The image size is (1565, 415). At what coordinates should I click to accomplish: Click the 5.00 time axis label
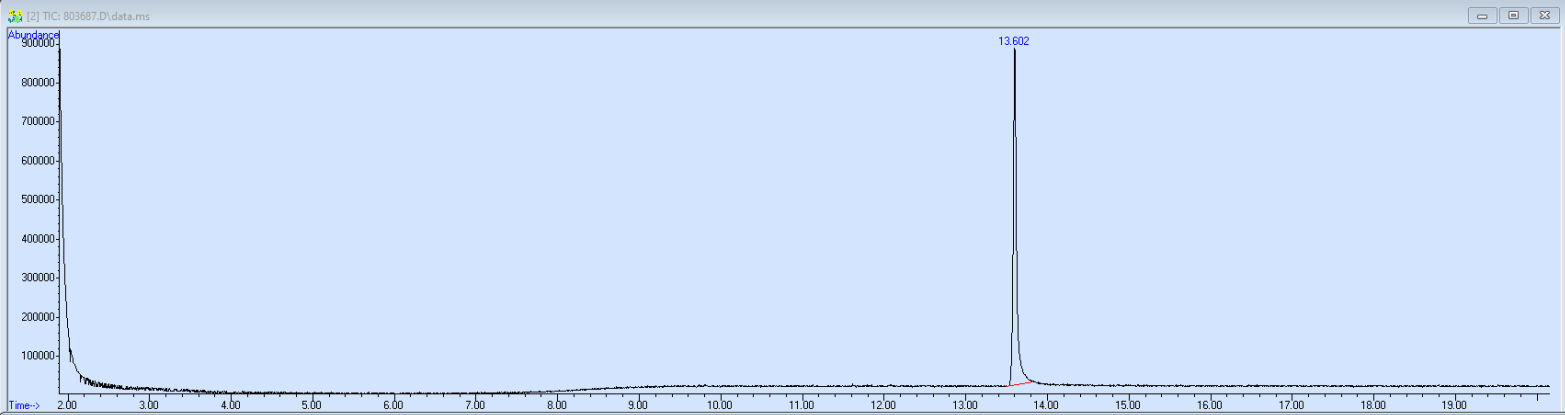pyautogui.click(x=311, y=405)
